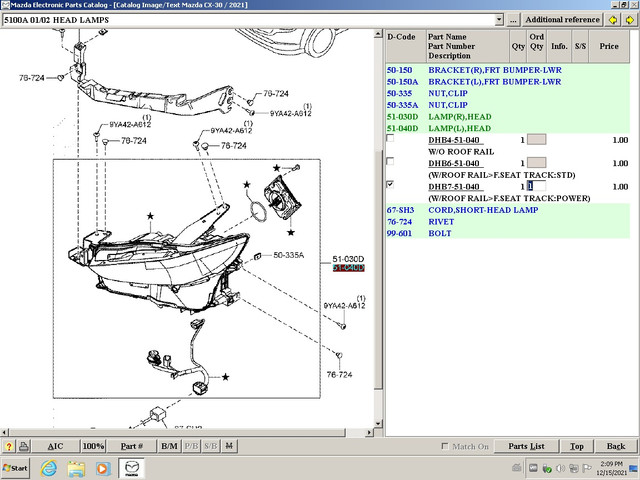Click the AIC button
This screenshot has width=640, height=480.
55,446
